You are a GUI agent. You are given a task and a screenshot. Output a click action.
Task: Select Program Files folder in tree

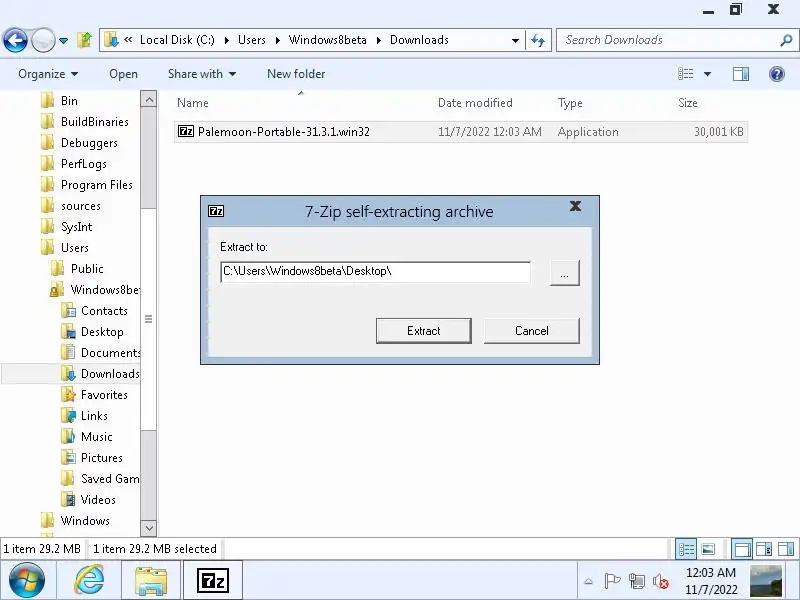point(96,184)
